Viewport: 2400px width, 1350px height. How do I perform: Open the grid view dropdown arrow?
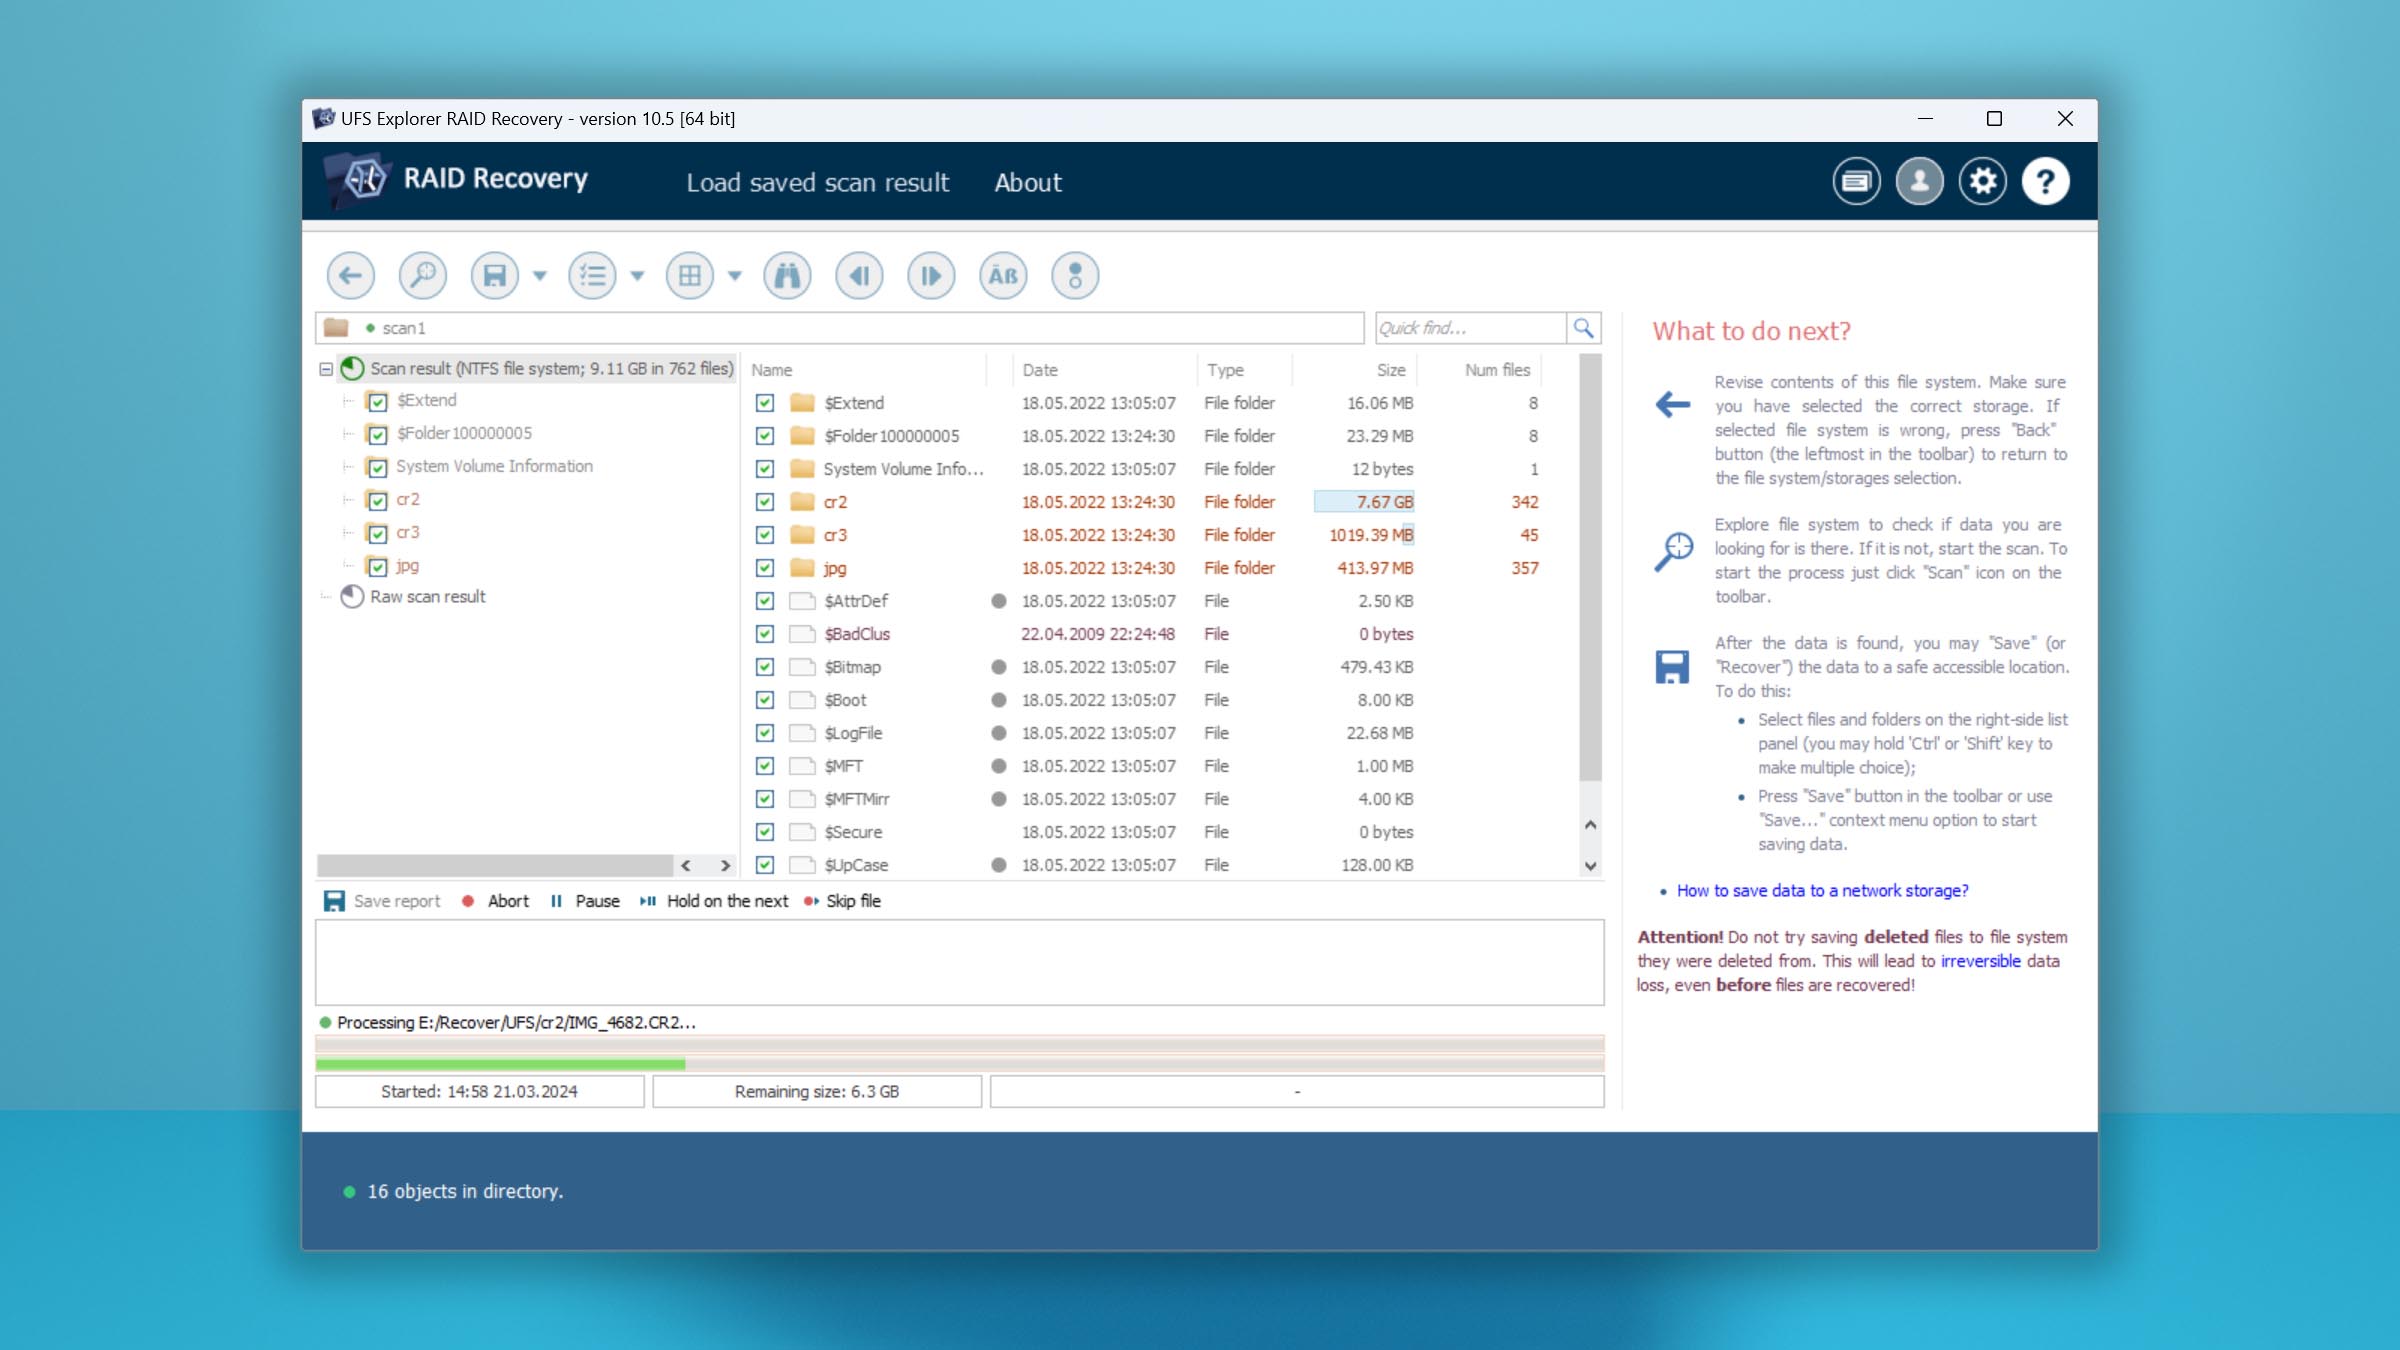pyautogui.click(x=735, y=276)
